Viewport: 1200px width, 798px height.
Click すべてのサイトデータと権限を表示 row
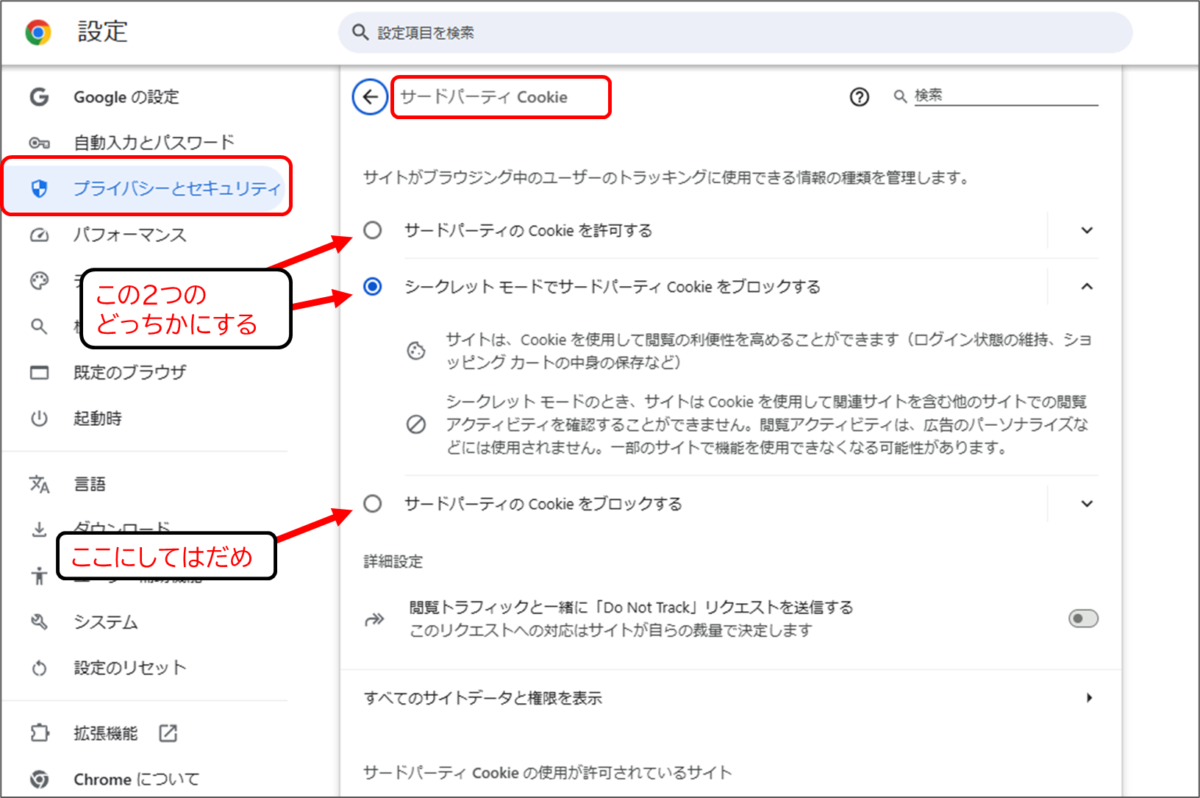pos(732,698)
